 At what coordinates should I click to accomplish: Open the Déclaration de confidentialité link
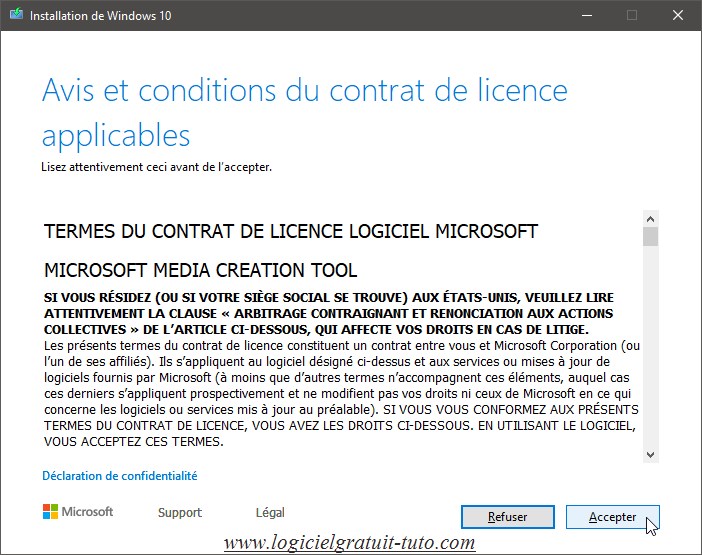[x=120, y=476]
